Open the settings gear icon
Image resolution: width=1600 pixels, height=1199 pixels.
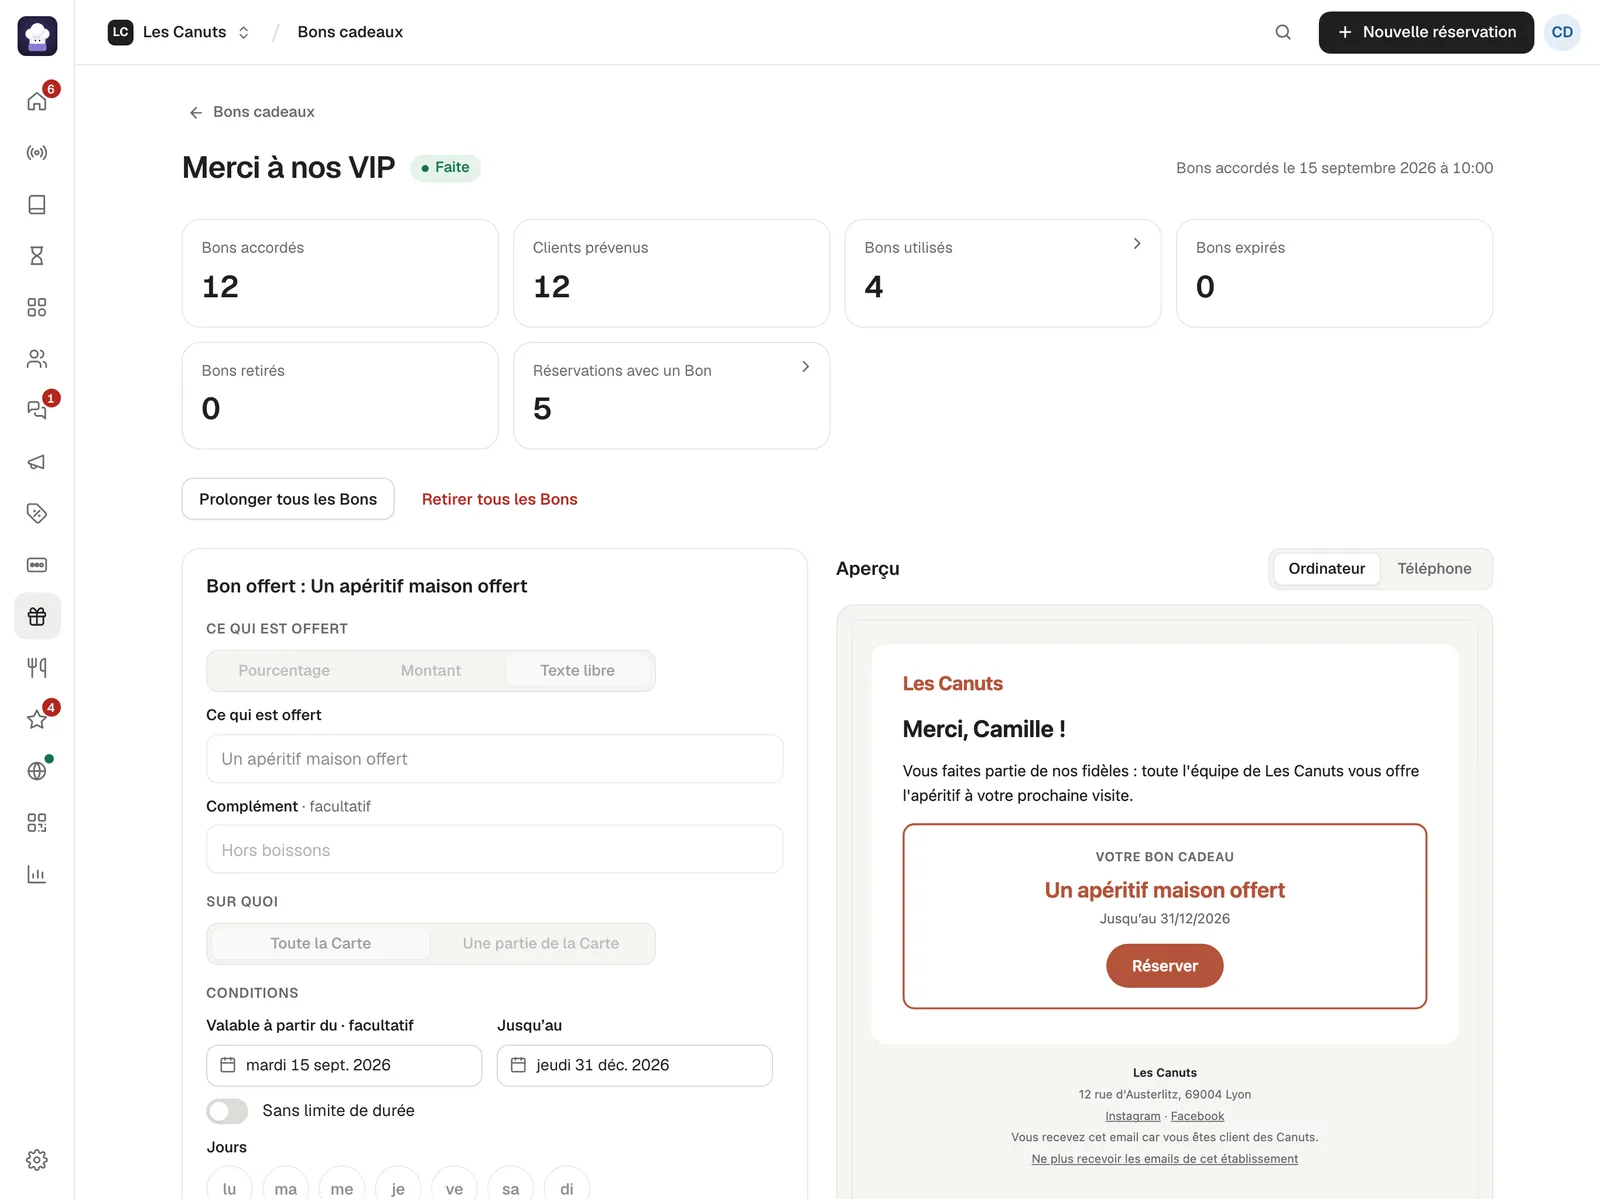click(x=37, y=1160)
